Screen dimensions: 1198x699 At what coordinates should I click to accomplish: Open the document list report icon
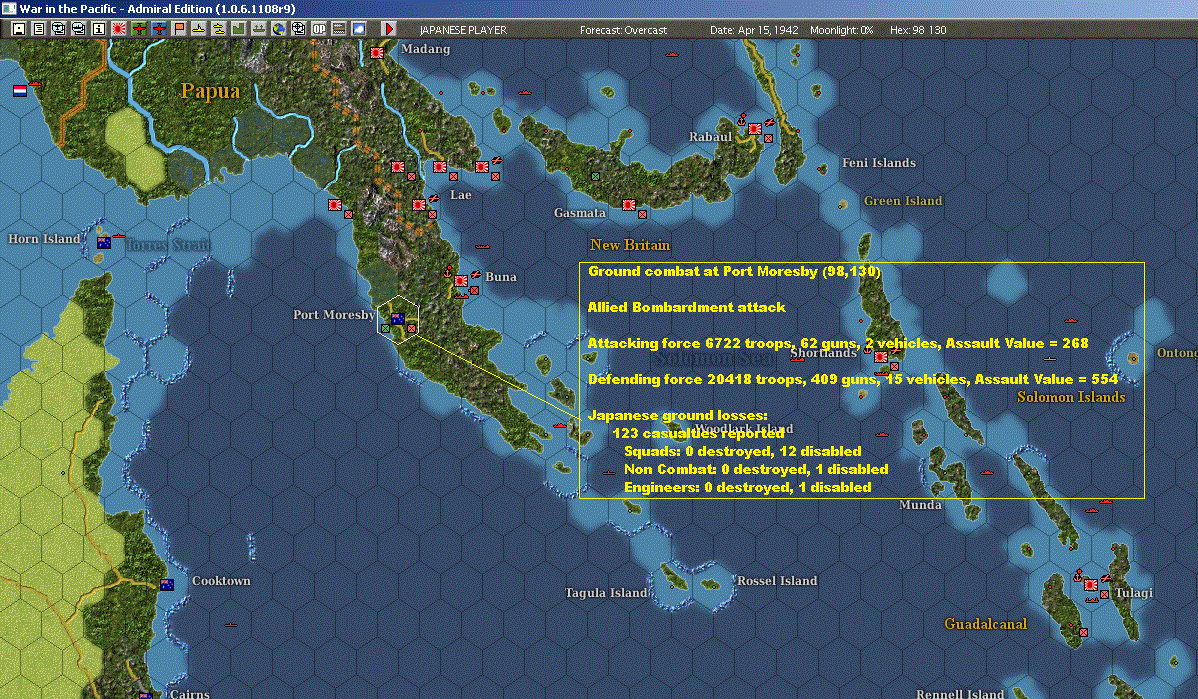click(39, 29)
